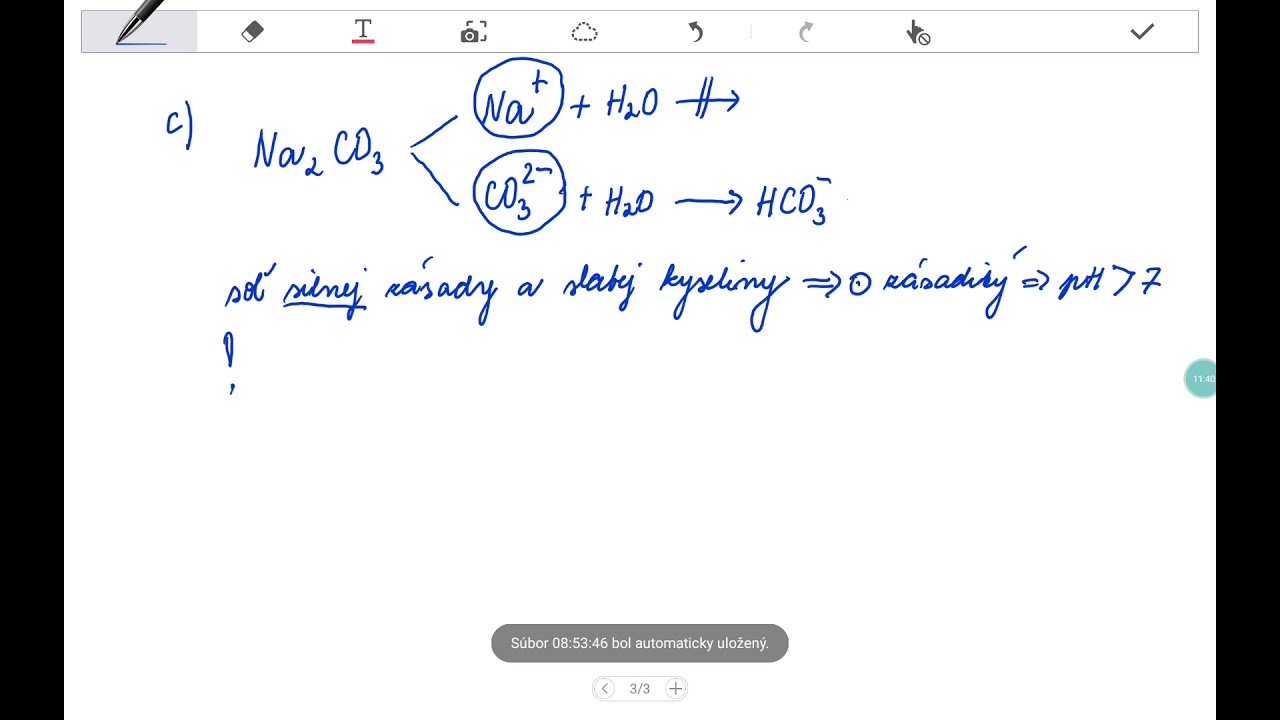1280x720 pixels.
Task: Tap the floating recording timer bubble
Action: (x=1200, y=379)
